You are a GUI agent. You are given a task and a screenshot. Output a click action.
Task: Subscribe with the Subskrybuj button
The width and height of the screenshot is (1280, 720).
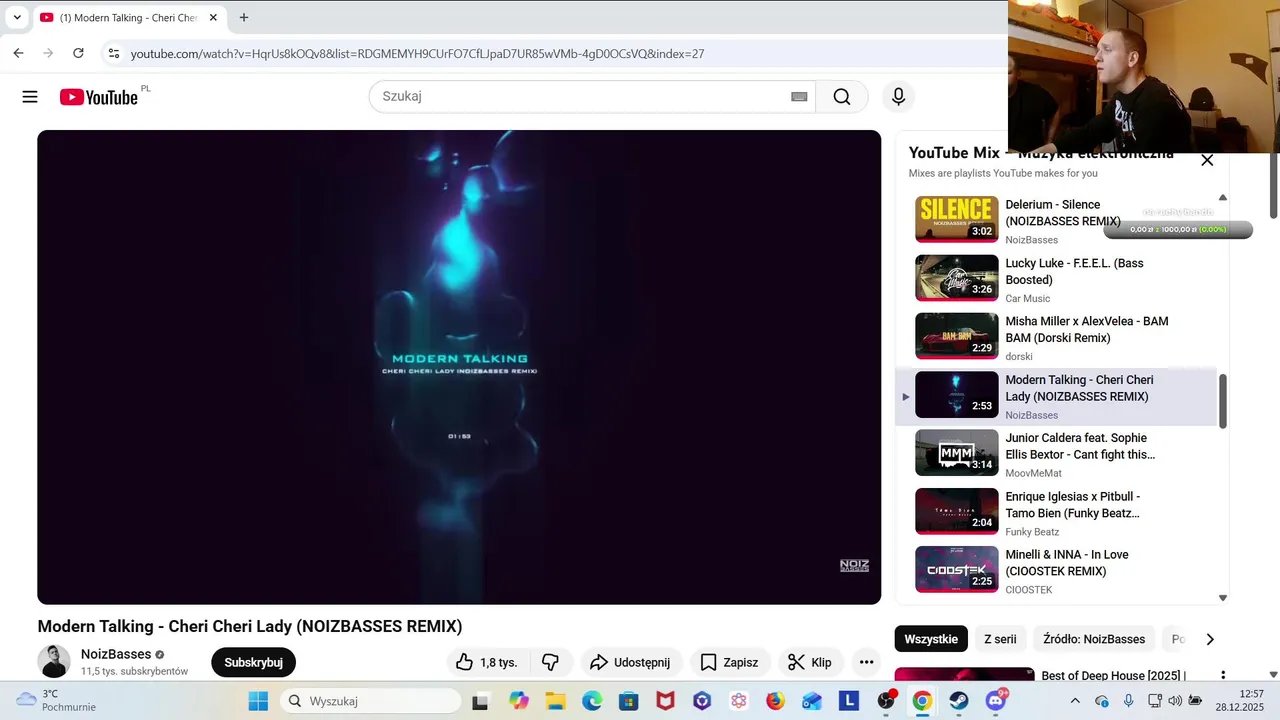pyautogui.click(x=253, y=662)
